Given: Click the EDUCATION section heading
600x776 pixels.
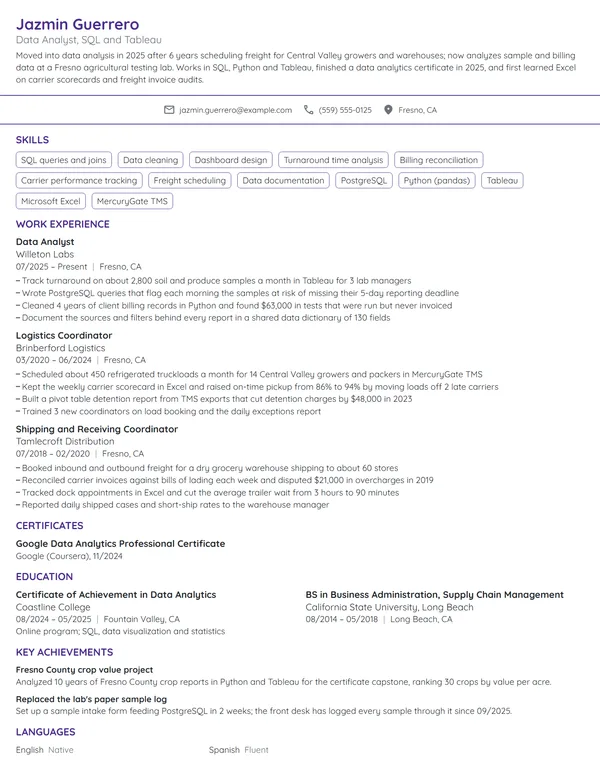Looking at the screenshot, I should coord(44,577).
